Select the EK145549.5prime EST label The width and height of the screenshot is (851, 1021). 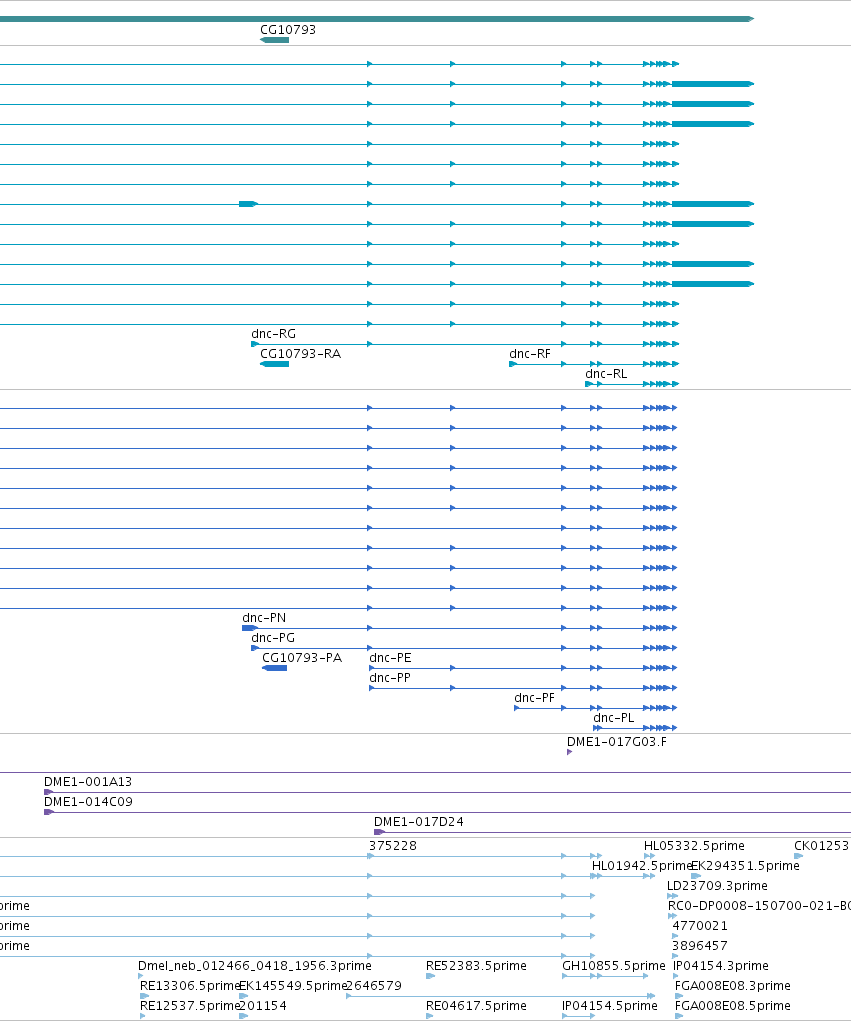point(293,986)
